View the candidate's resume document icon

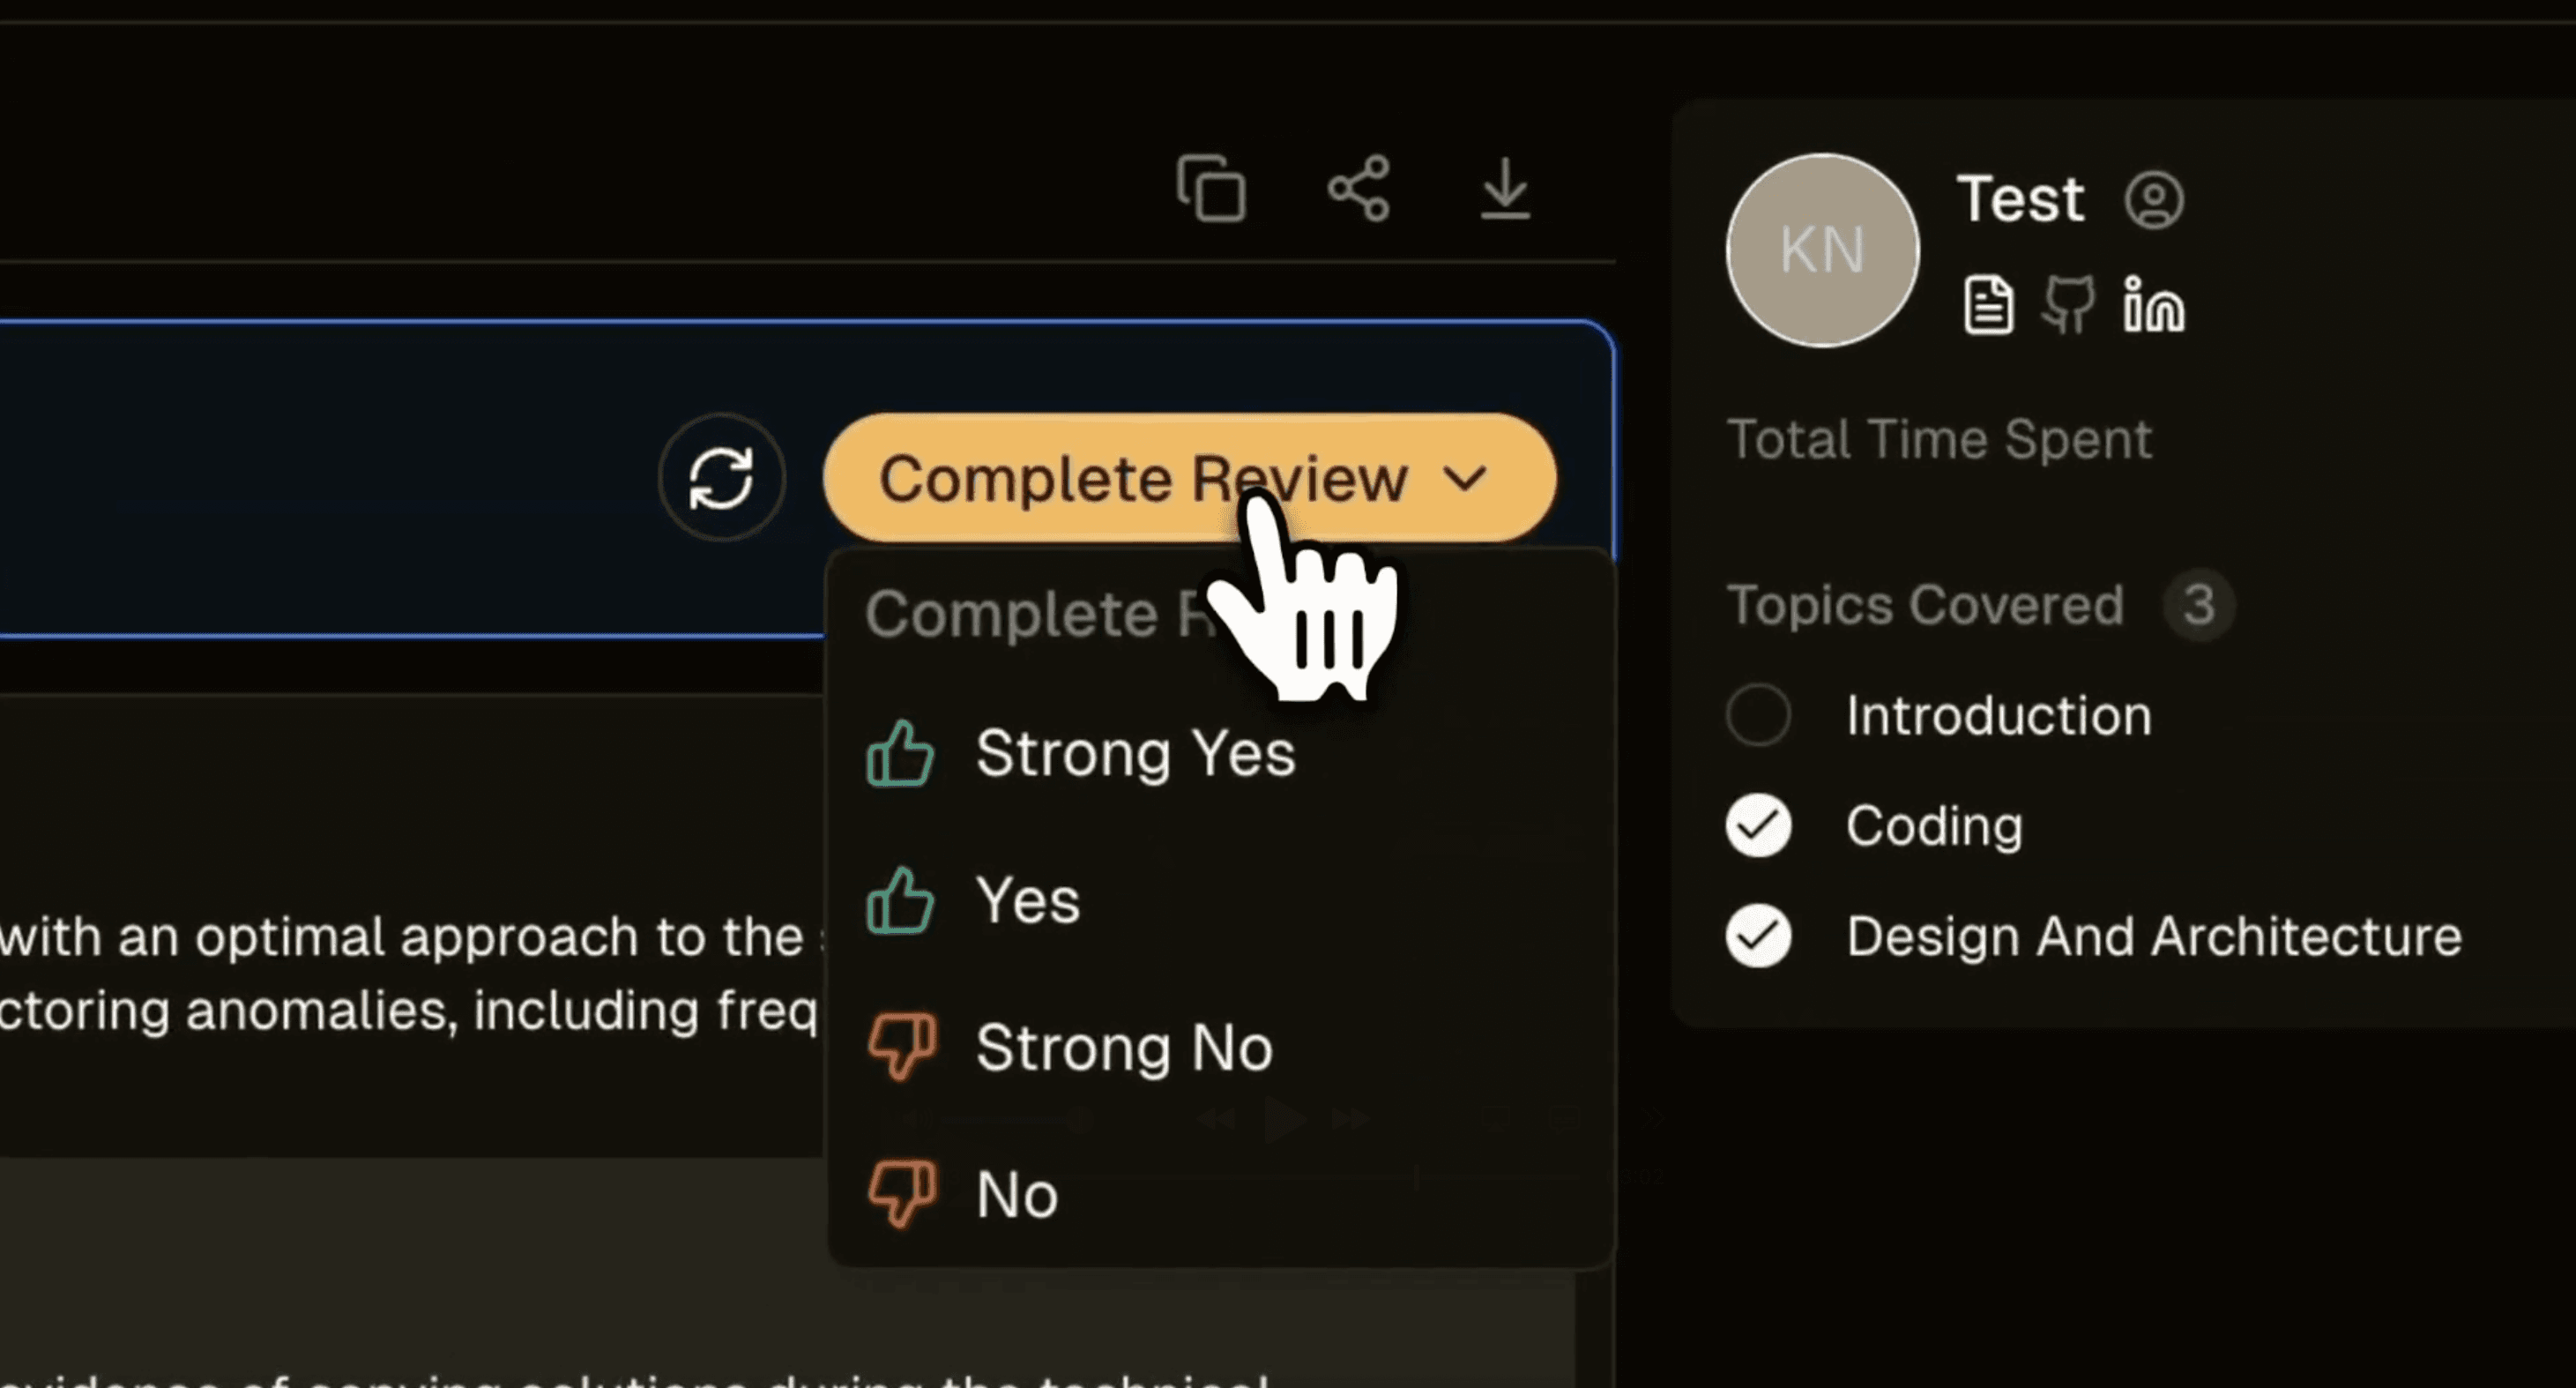[x=1988, y=303]
